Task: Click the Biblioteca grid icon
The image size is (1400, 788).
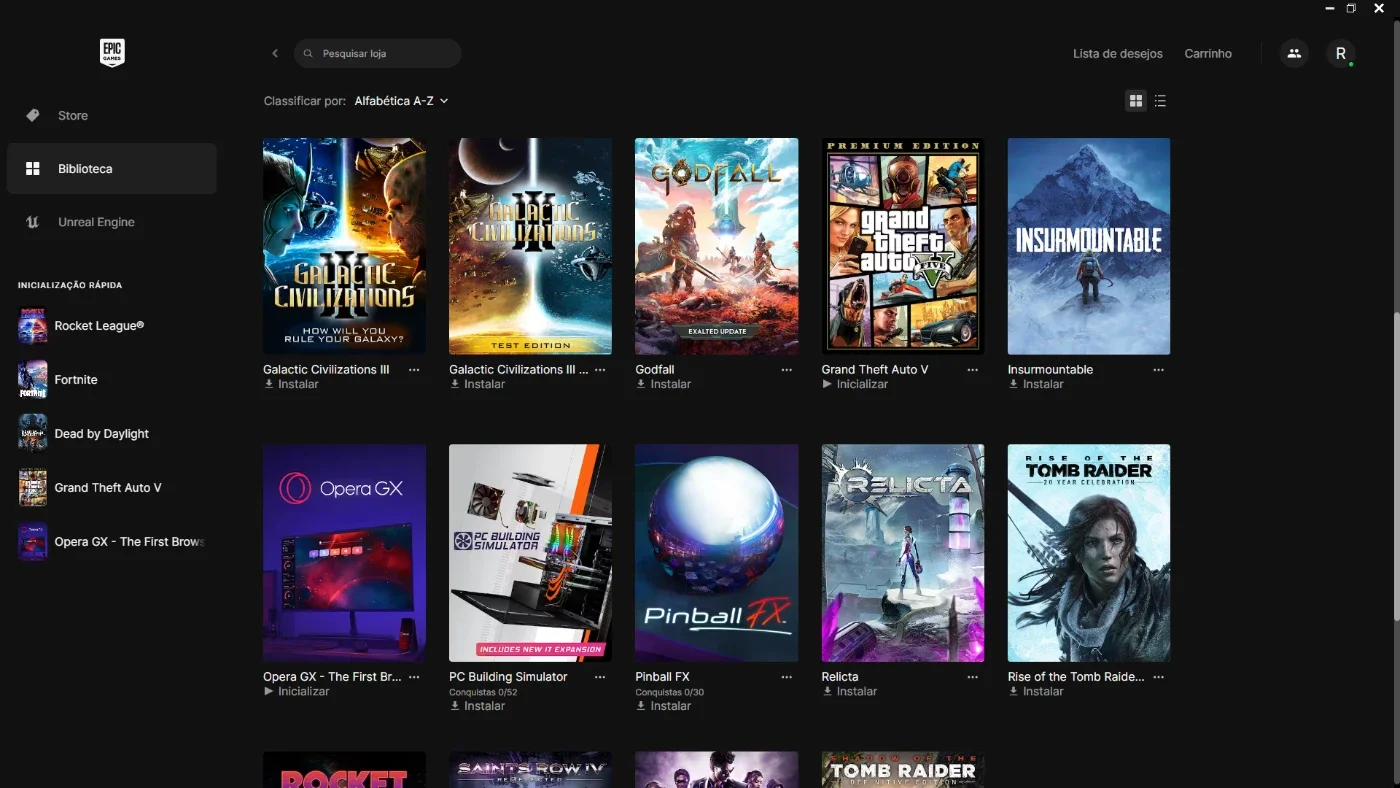Action: (x=33, y=169)
